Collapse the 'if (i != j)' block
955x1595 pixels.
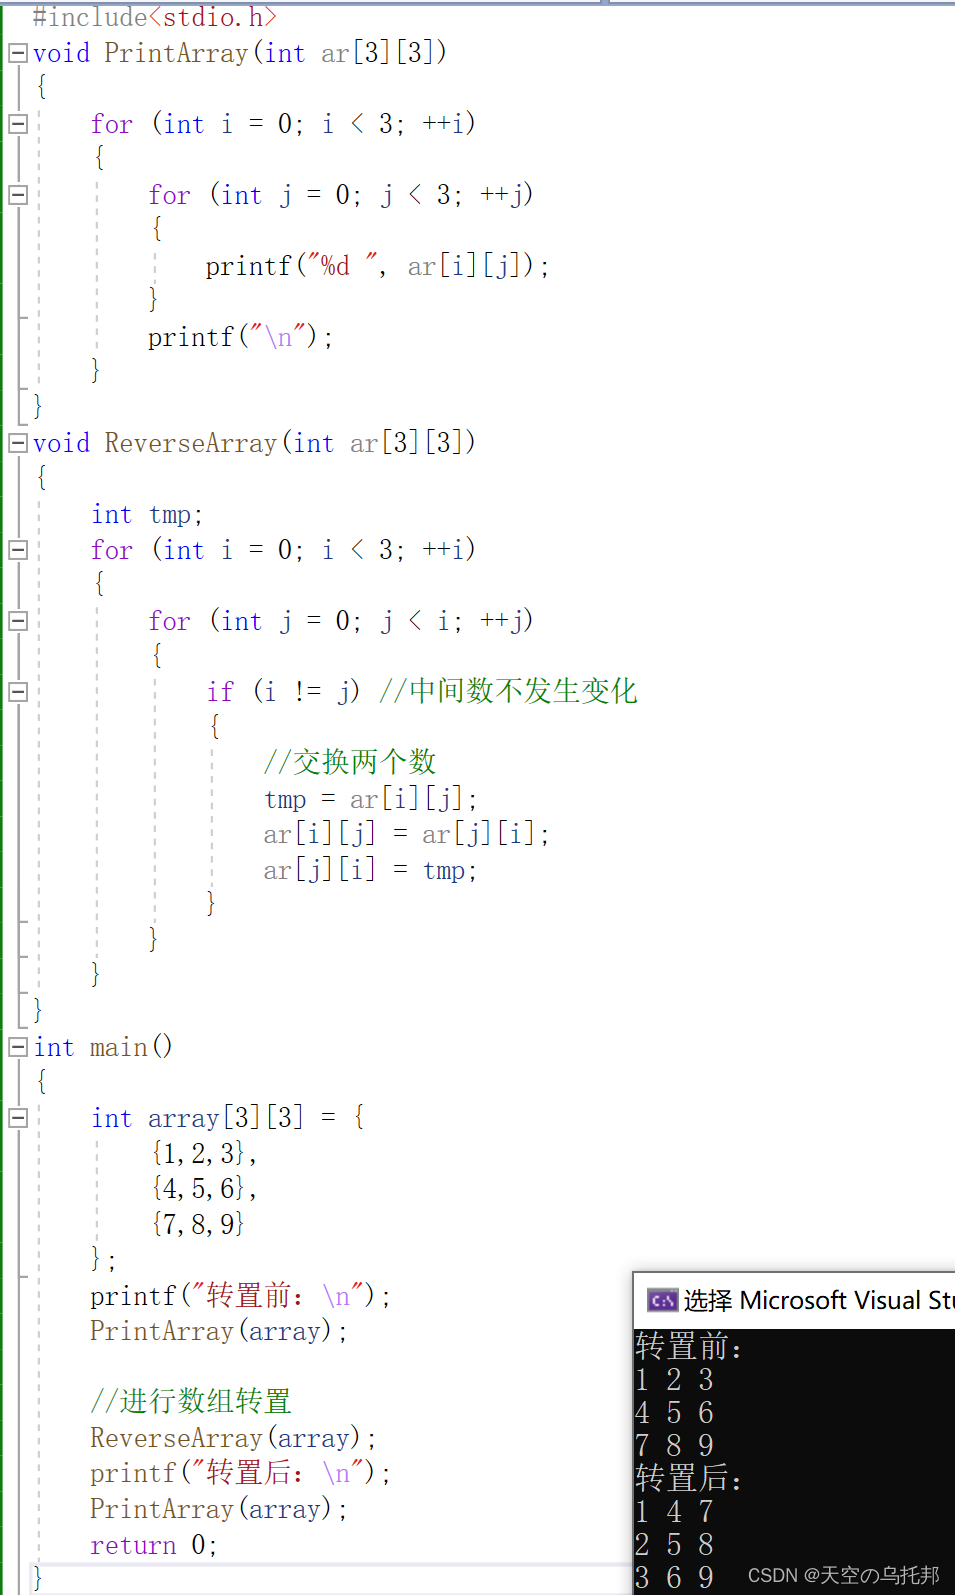pos(18,692)
